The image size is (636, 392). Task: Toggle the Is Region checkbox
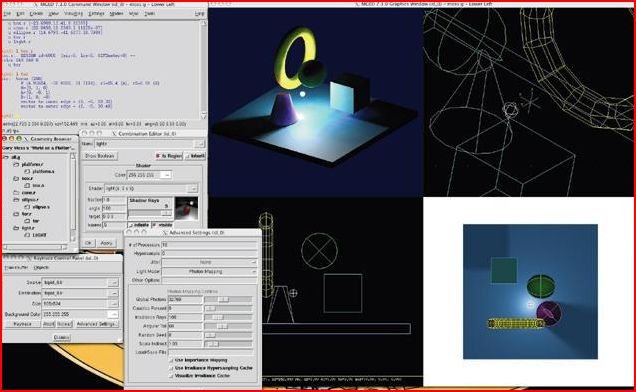pos(158,156)
